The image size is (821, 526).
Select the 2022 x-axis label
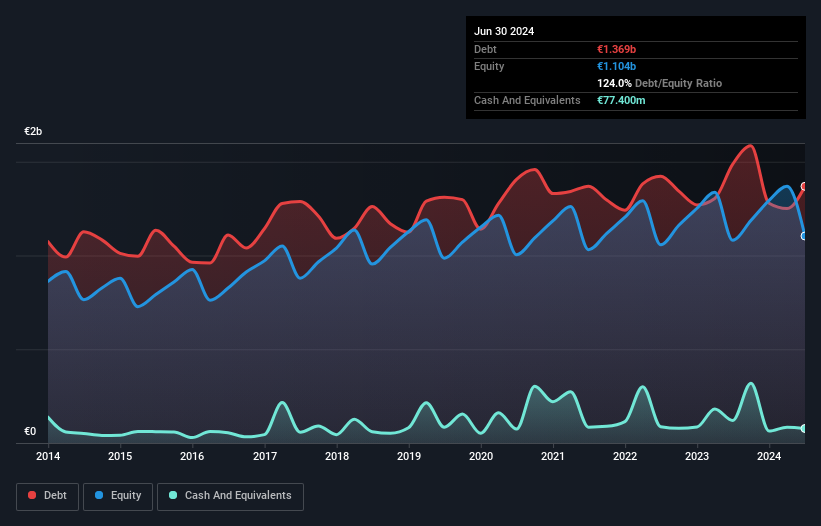(x=625, y=456)
